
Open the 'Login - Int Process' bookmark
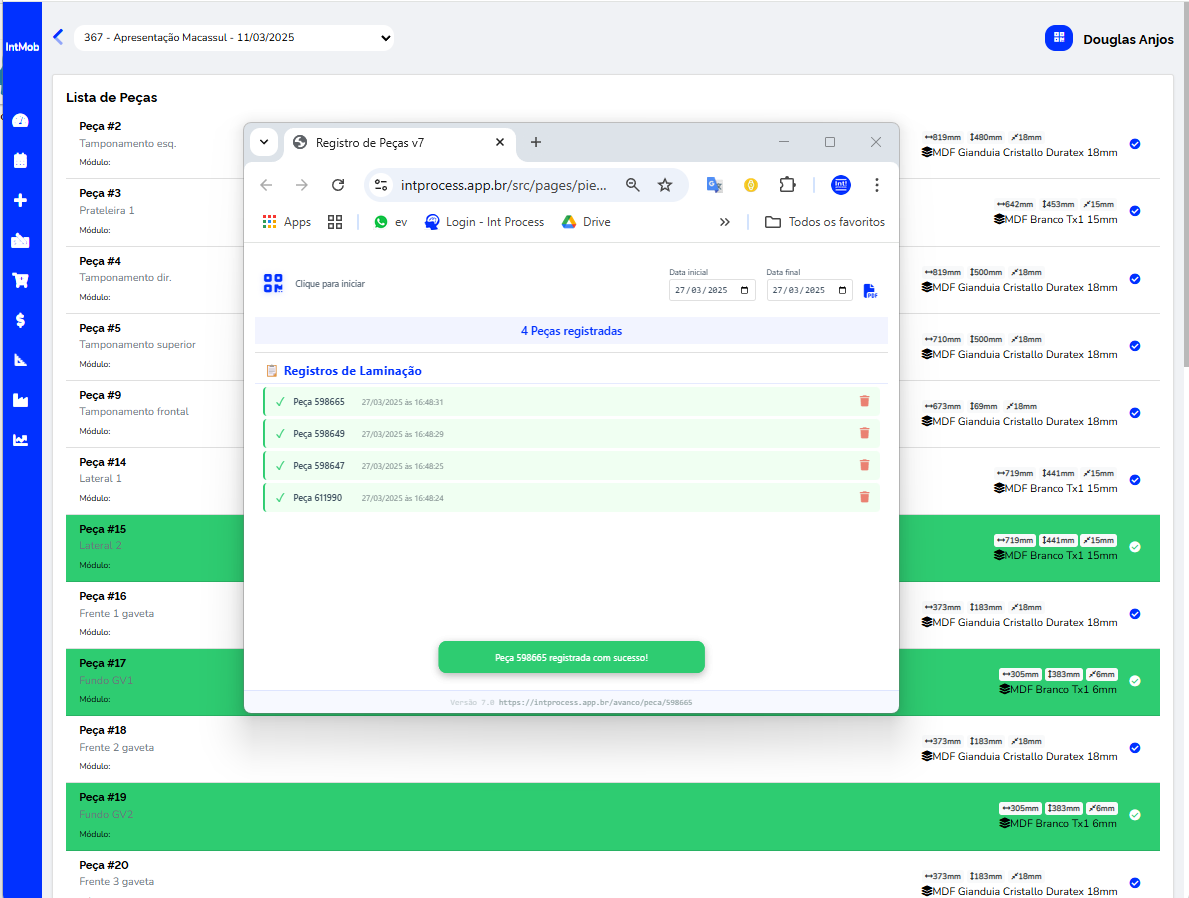[x=485, y=222]
